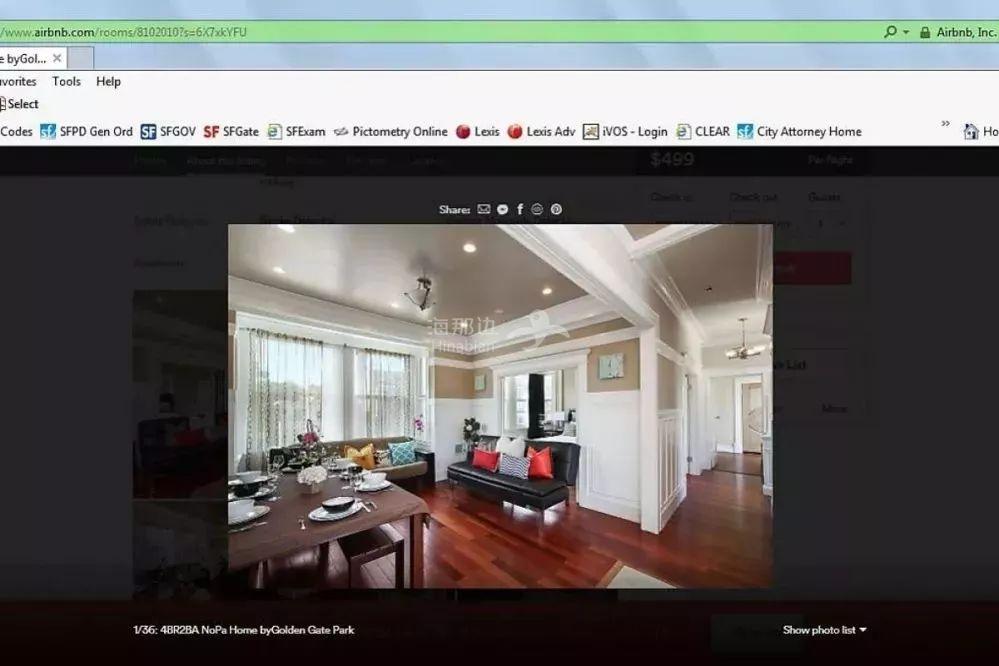999x666 pixels.
Task: Close the current browser tab
Action: pos(57,58)
